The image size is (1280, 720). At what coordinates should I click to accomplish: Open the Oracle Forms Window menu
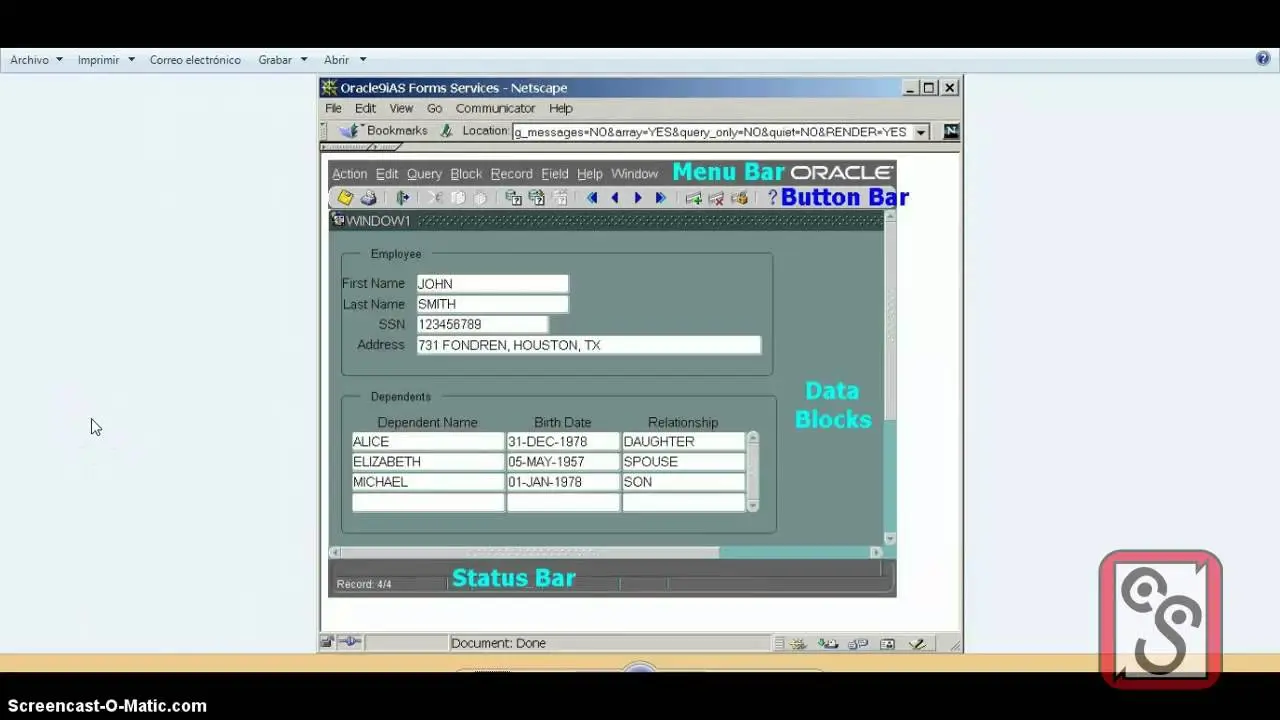coord(634,174)
